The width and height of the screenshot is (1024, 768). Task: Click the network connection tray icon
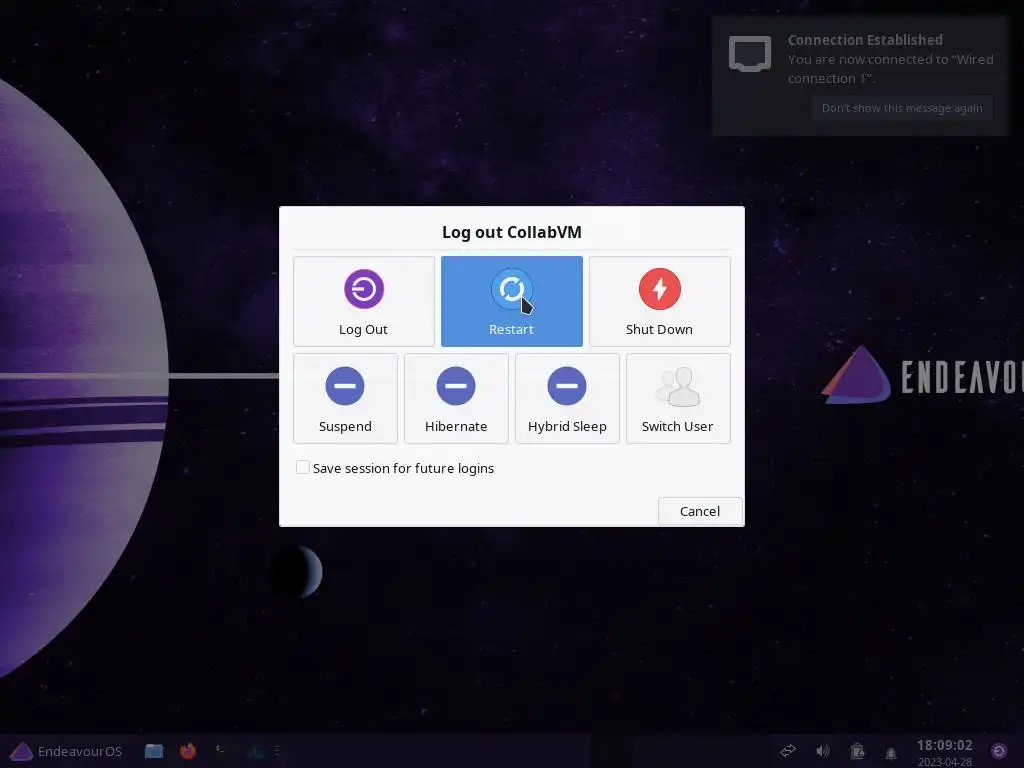[x=788, y=751]
